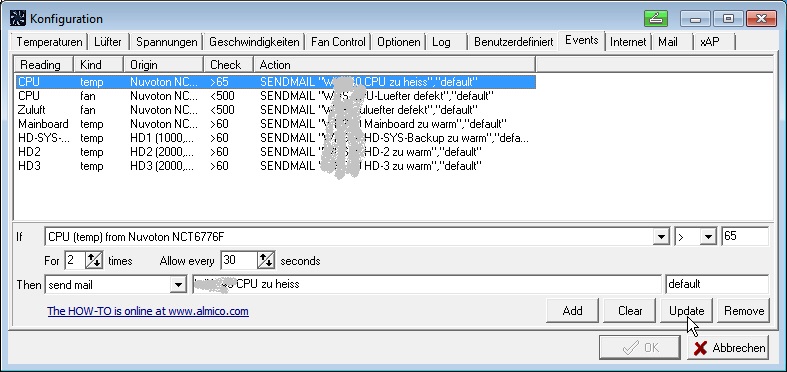Click the For times stepper arrows

tap(94, 260)
